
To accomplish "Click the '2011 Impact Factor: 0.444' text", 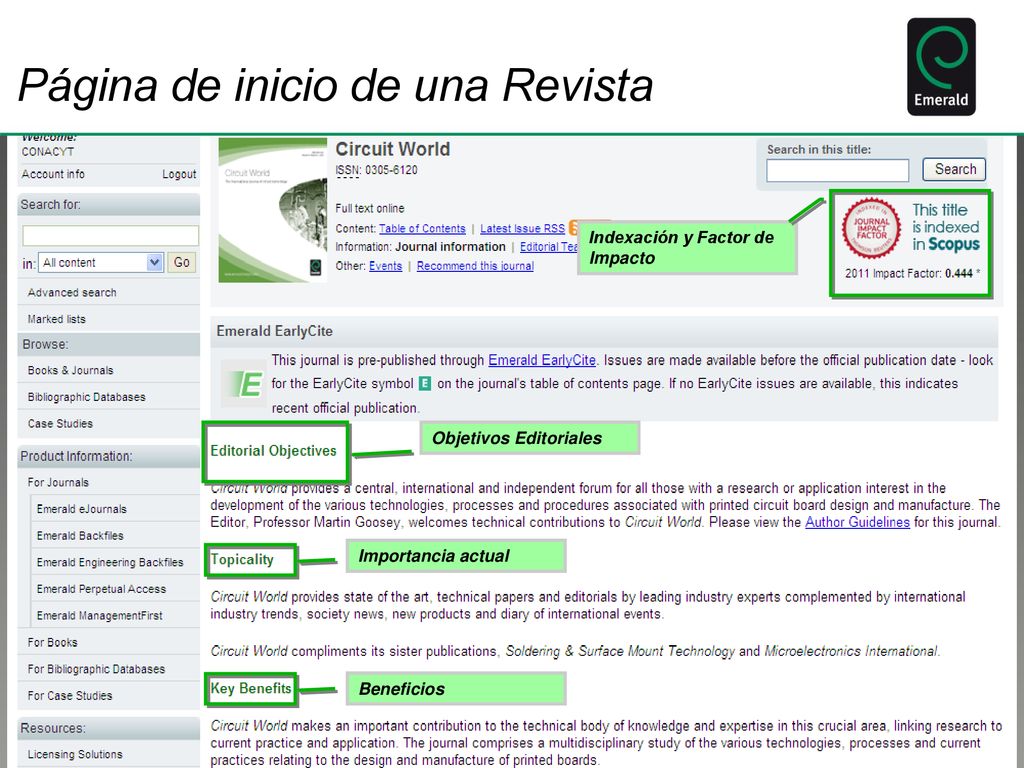I will coord(909,274).
